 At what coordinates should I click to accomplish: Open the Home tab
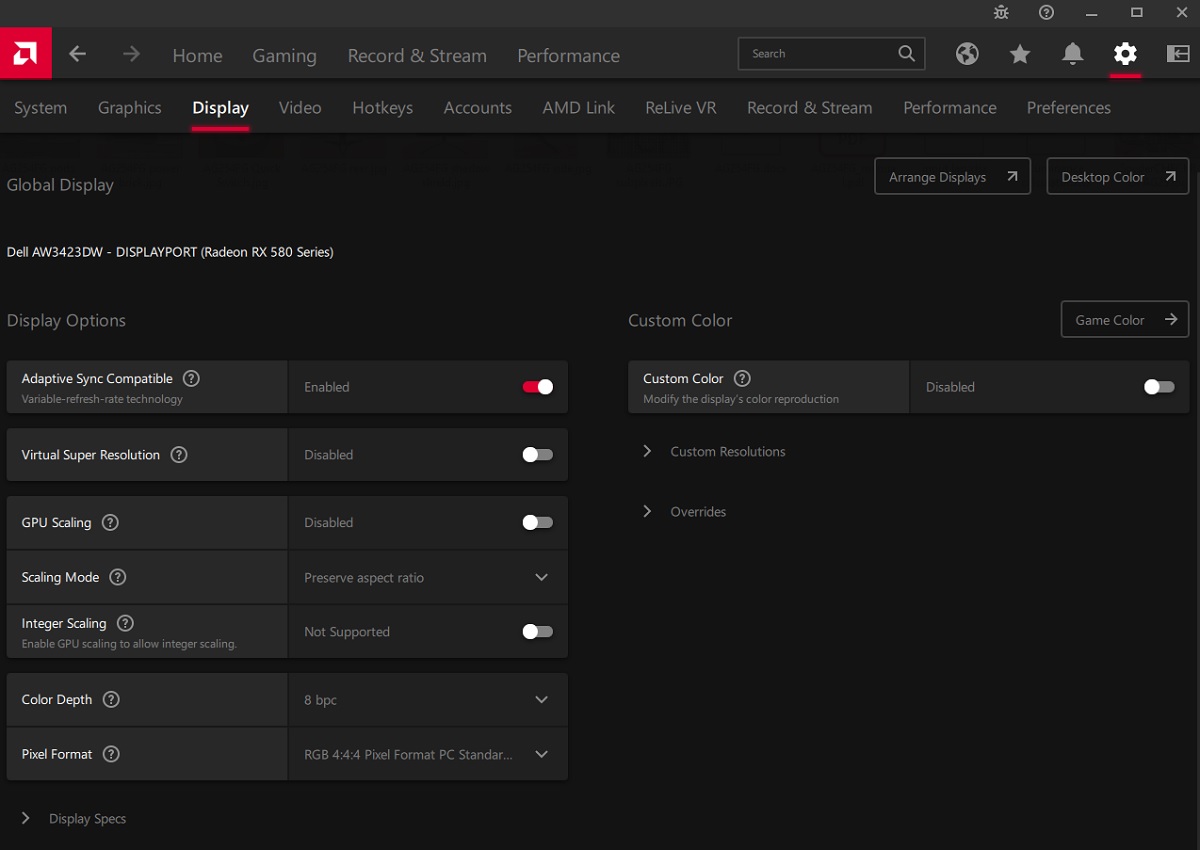[x=197, y=56]
